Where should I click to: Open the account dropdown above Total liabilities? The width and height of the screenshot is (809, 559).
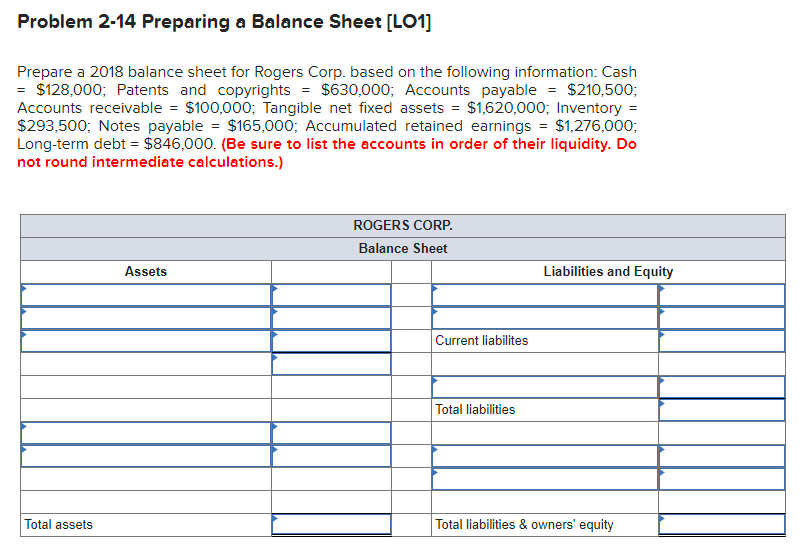tap(545, 387)
